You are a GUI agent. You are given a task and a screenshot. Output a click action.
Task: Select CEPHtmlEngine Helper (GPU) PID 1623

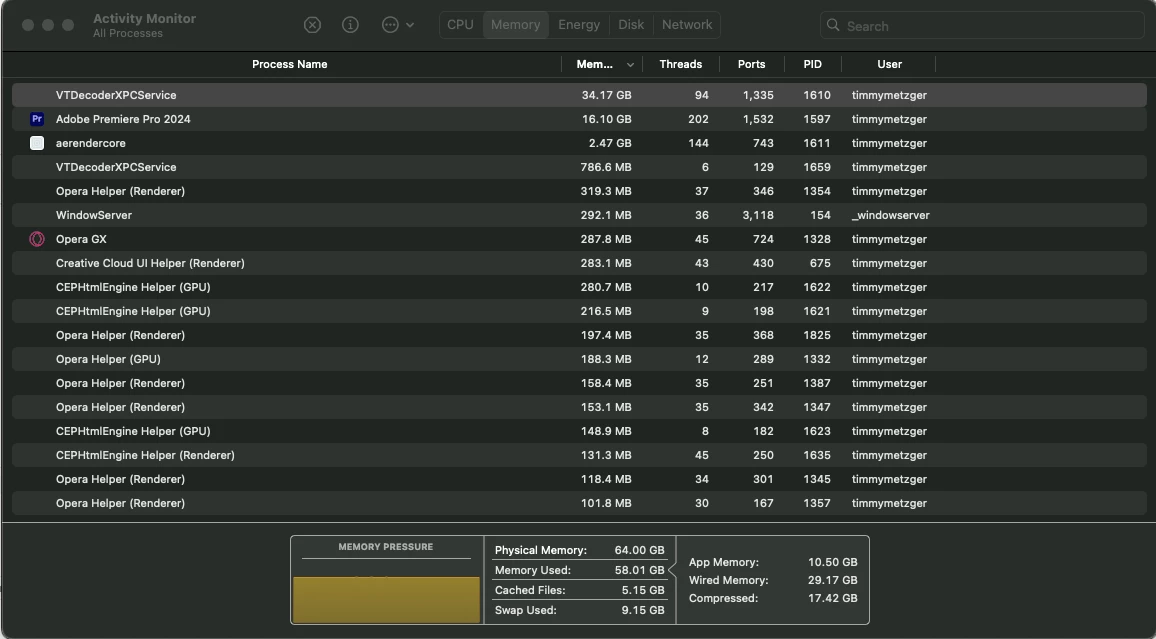579,431
